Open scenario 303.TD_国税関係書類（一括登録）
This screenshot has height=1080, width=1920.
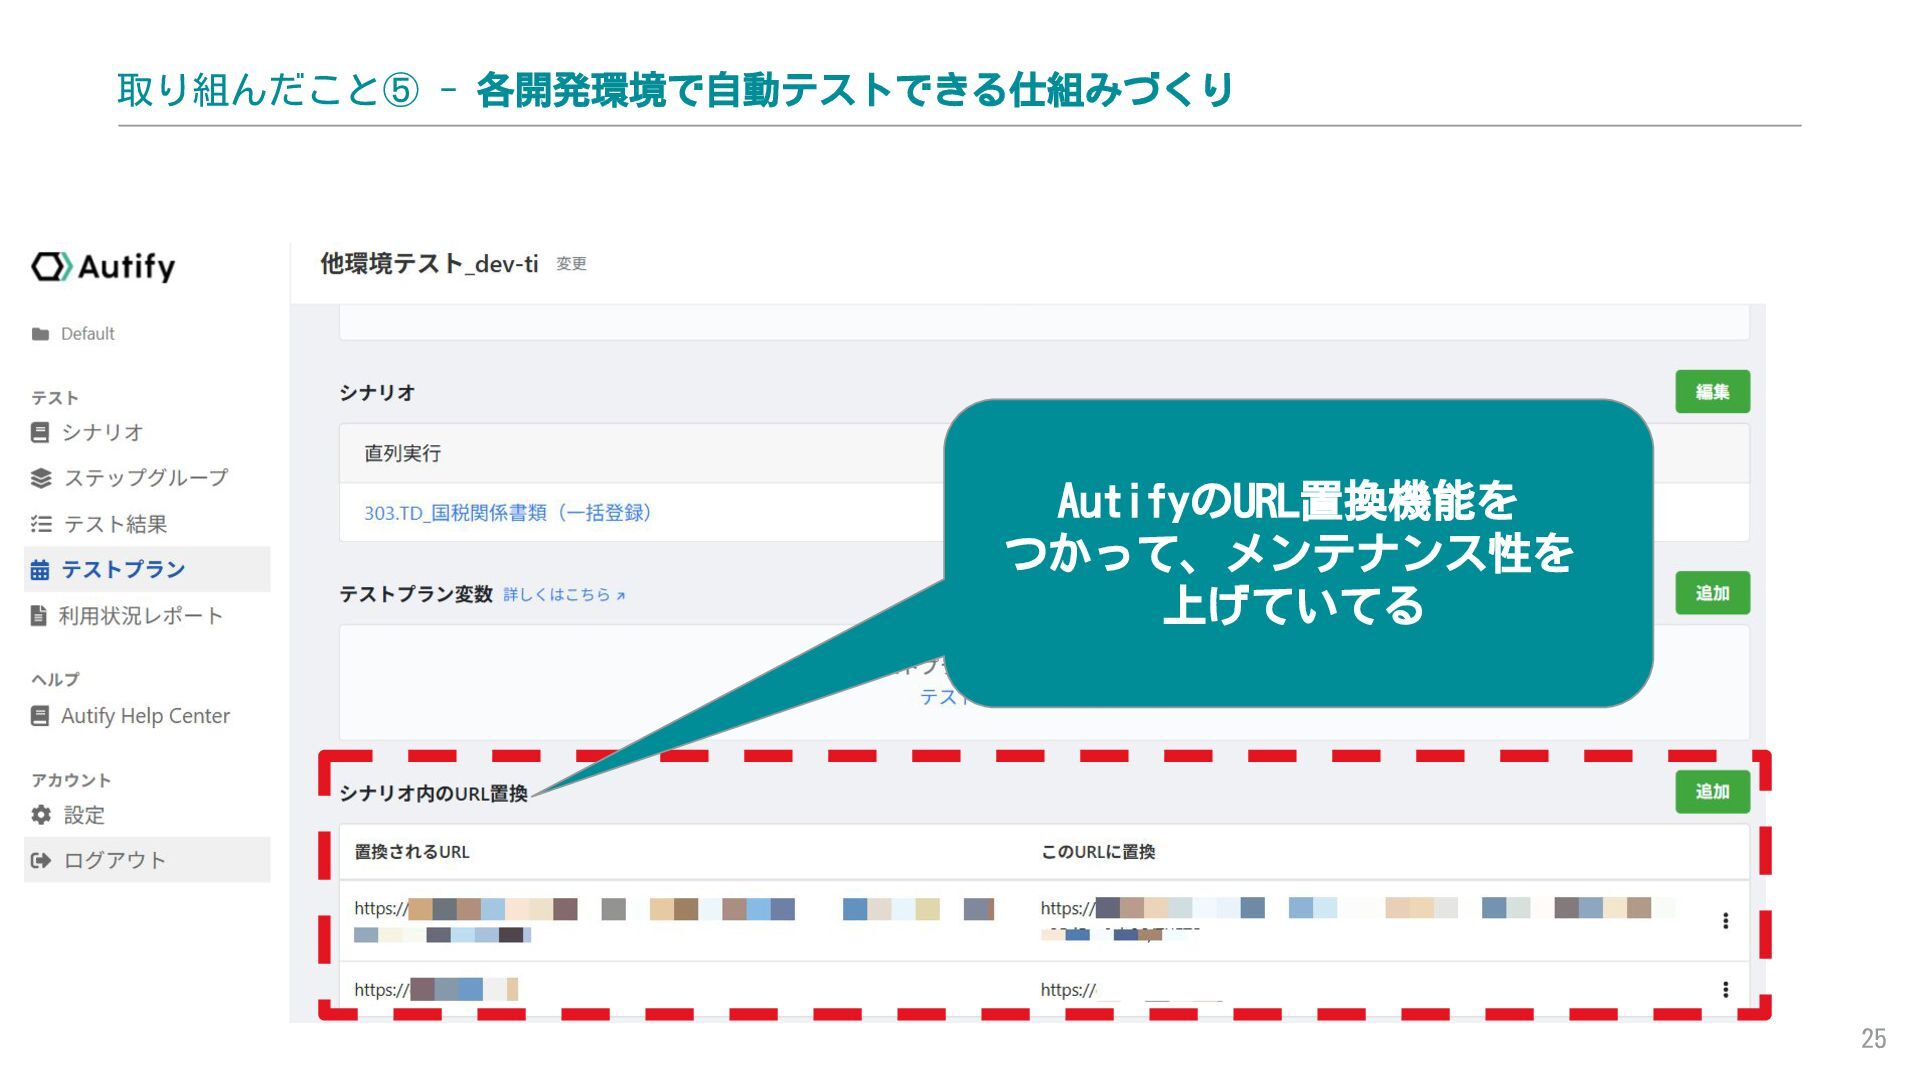coord(507,513)
